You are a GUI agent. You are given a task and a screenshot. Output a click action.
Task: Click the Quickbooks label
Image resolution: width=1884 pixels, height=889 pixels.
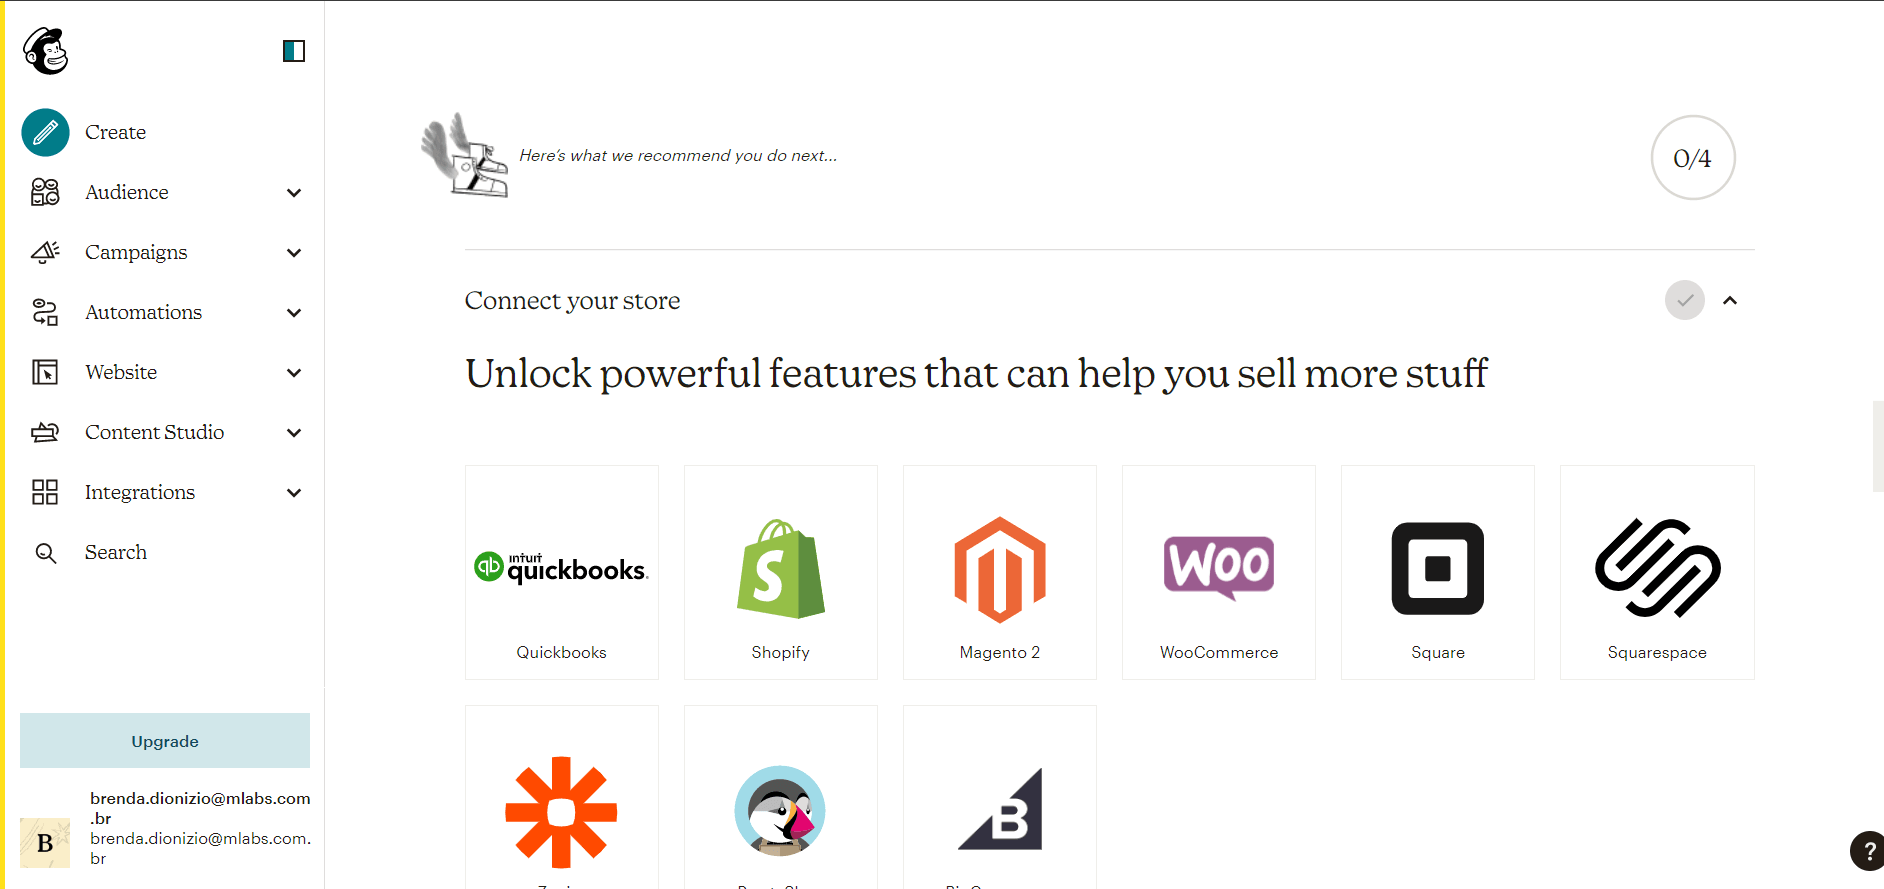click(x=561, y=652)
